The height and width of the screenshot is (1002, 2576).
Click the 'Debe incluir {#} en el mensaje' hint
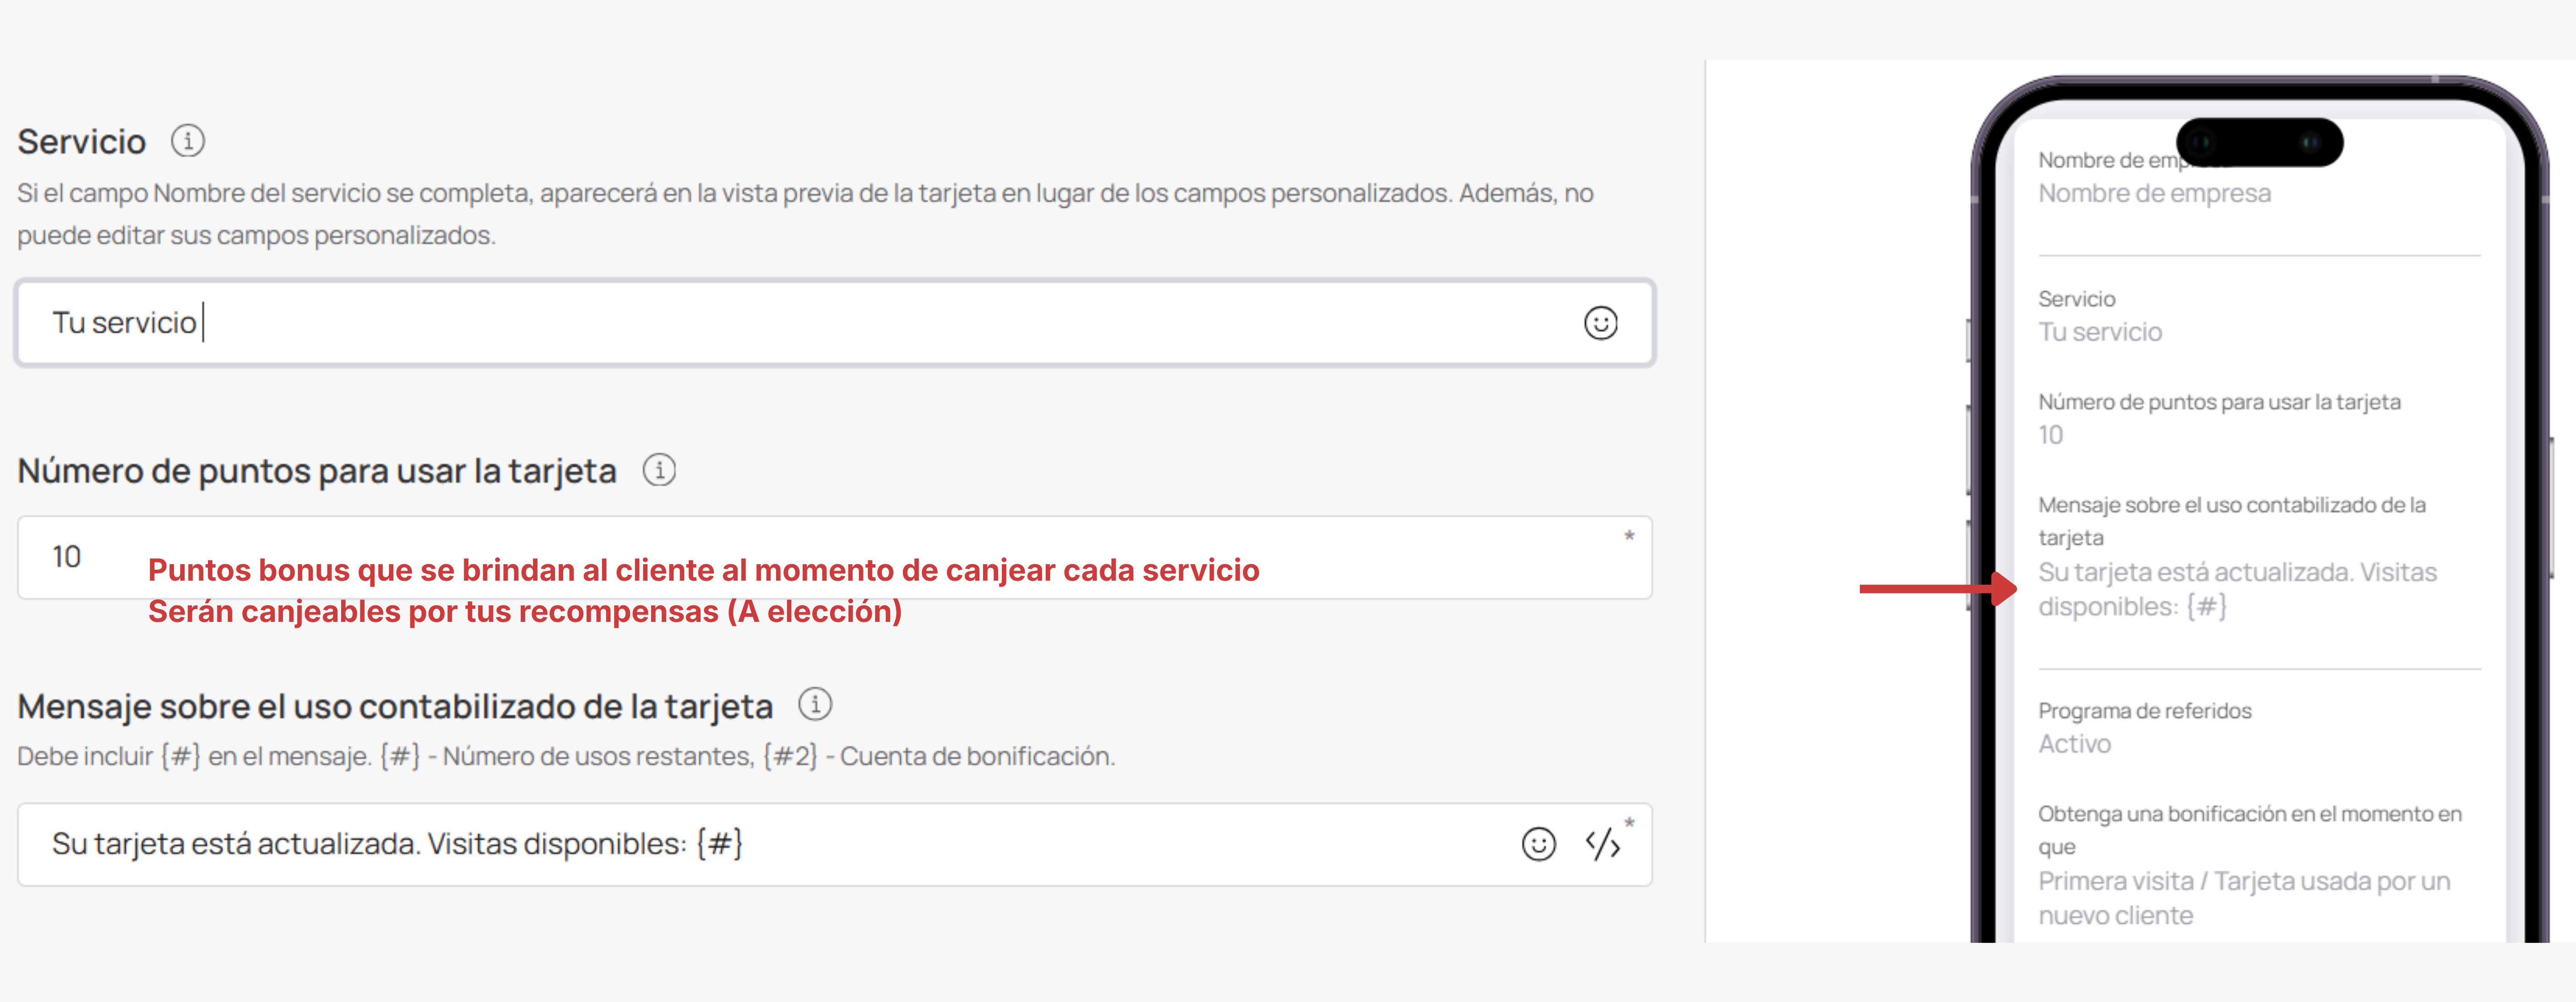566,756
